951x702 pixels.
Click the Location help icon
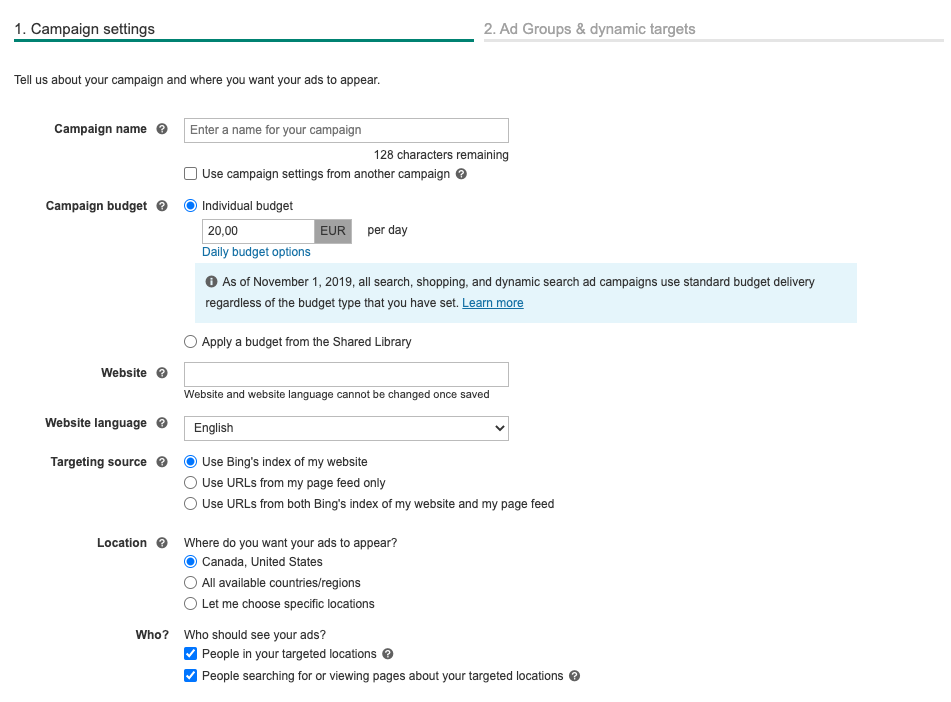coord(162,542)
